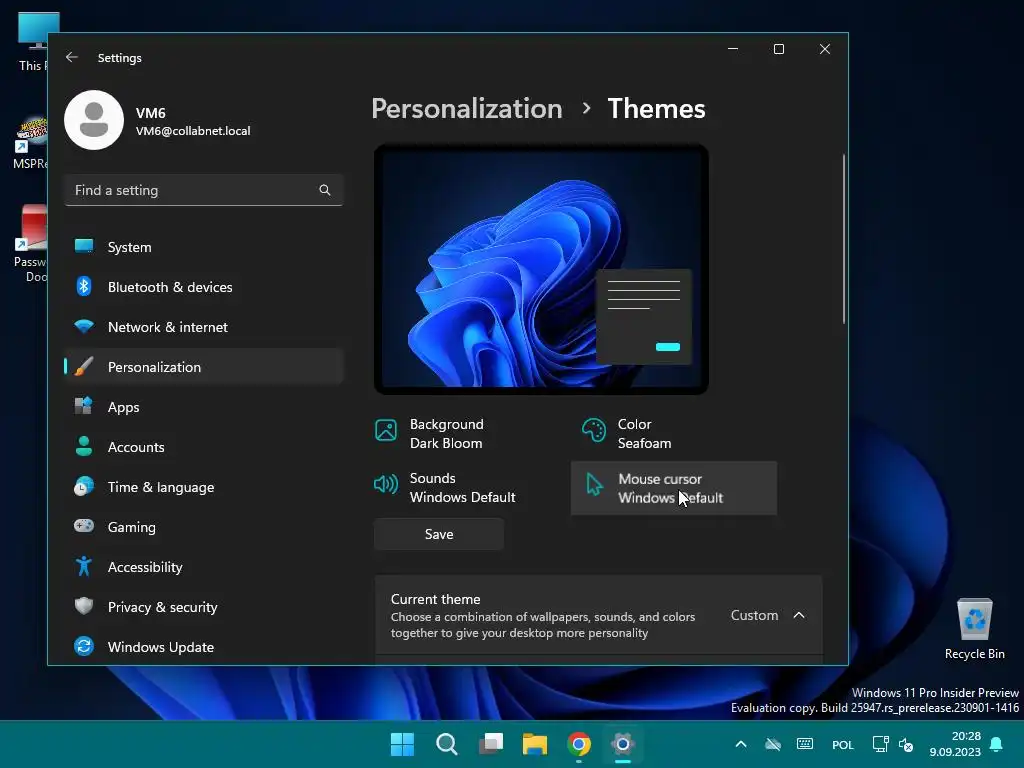Click the VM6@collabnet.local account text
1024x768 pixels.
[x=193, y=131]
